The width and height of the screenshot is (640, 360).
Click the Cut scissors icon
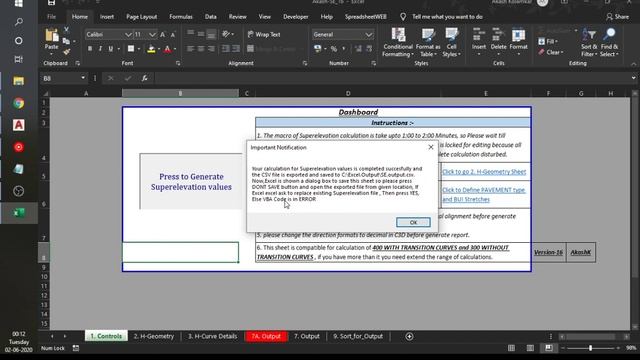pos(66,30)
